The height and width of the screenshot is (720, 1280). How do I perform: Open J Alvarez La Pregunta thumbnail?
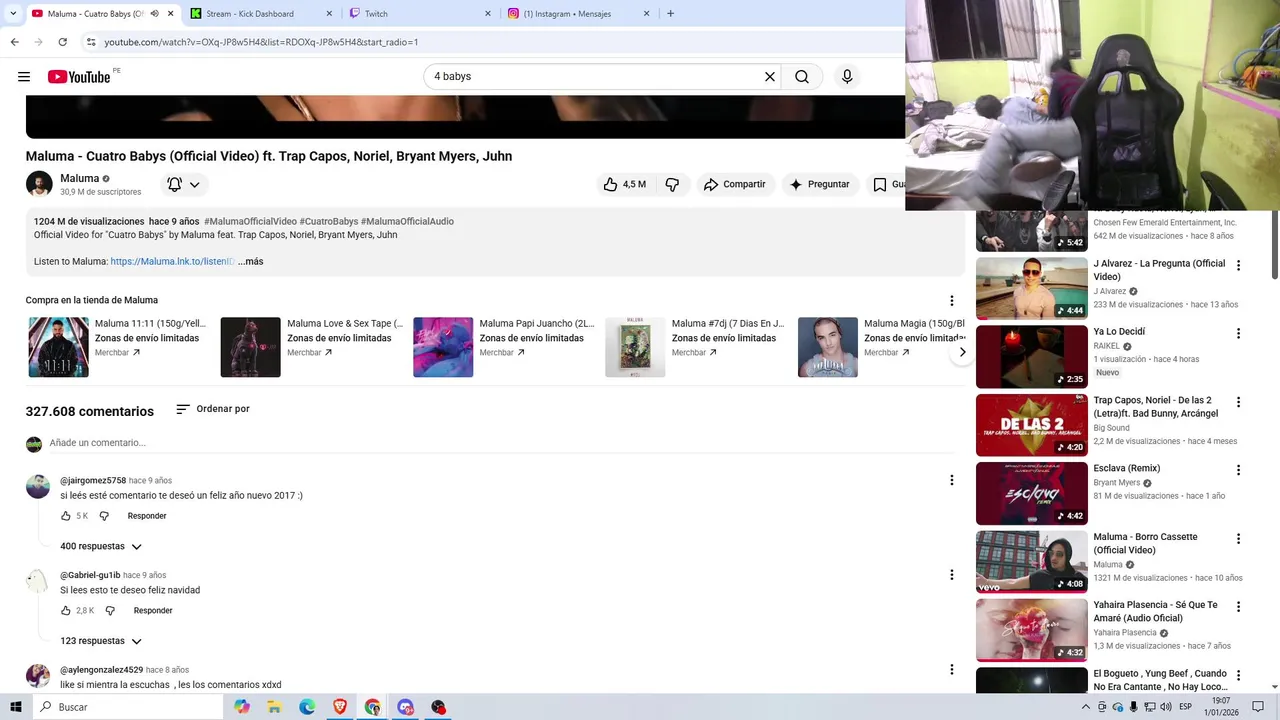point(1031,289)
